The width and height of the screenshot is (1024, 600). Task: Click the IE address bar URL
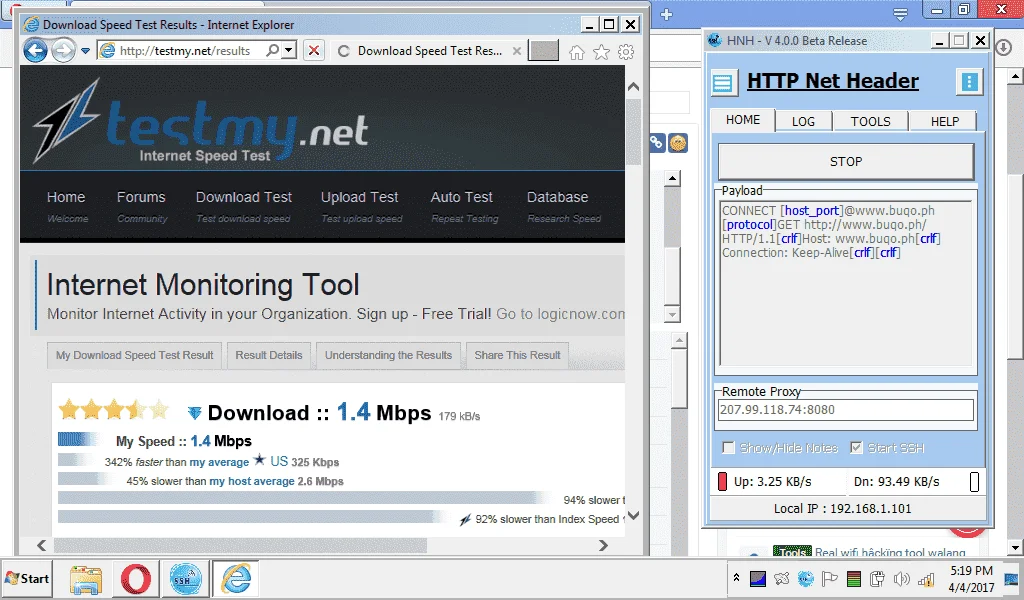(x=185, y=51)
